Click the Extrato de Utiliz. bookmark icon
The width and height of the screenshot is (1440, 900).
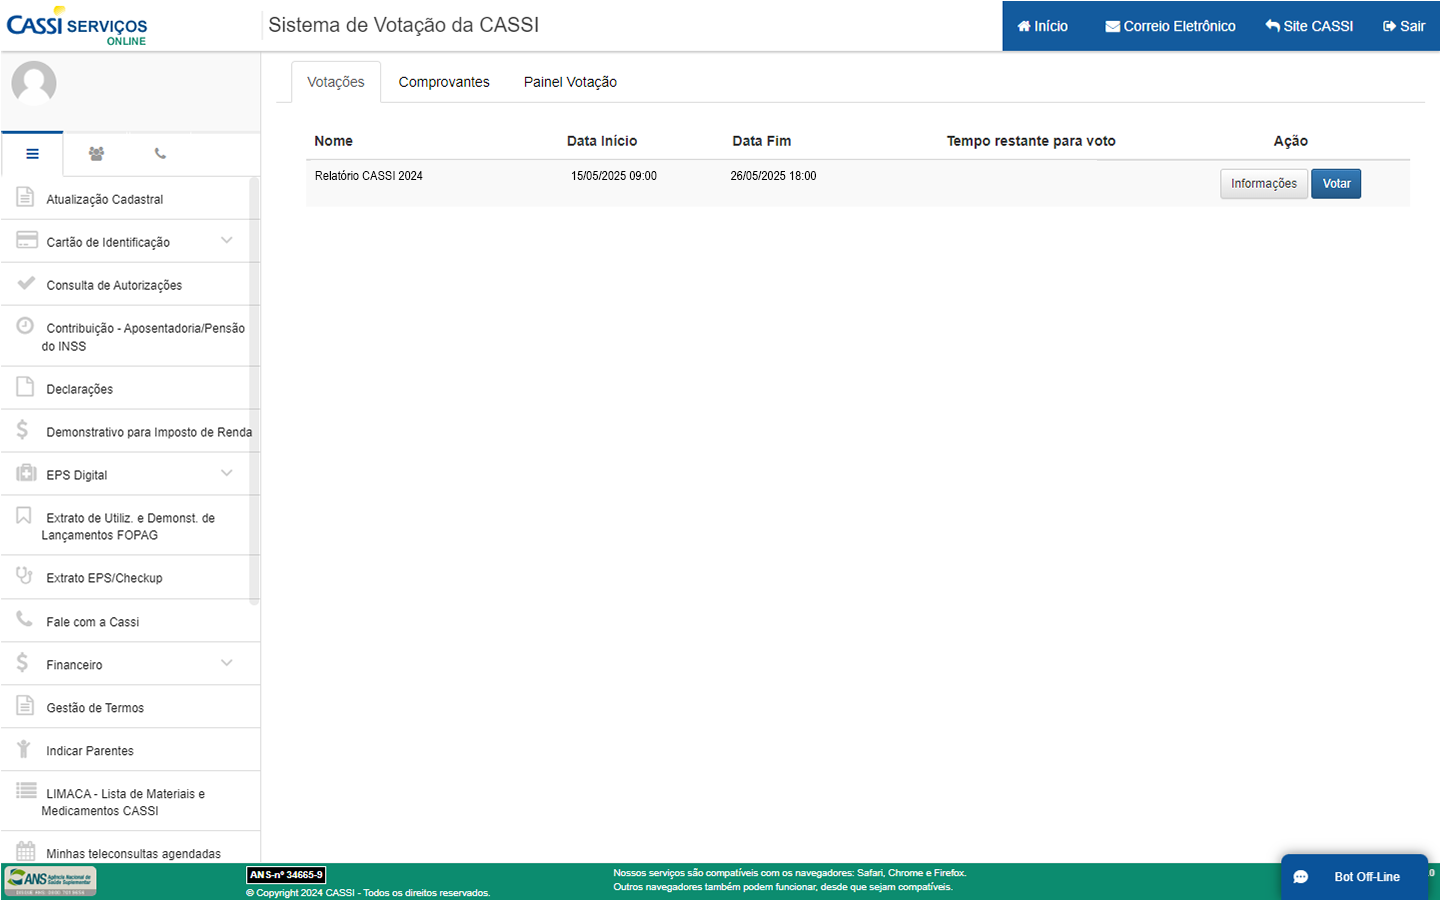24,515
